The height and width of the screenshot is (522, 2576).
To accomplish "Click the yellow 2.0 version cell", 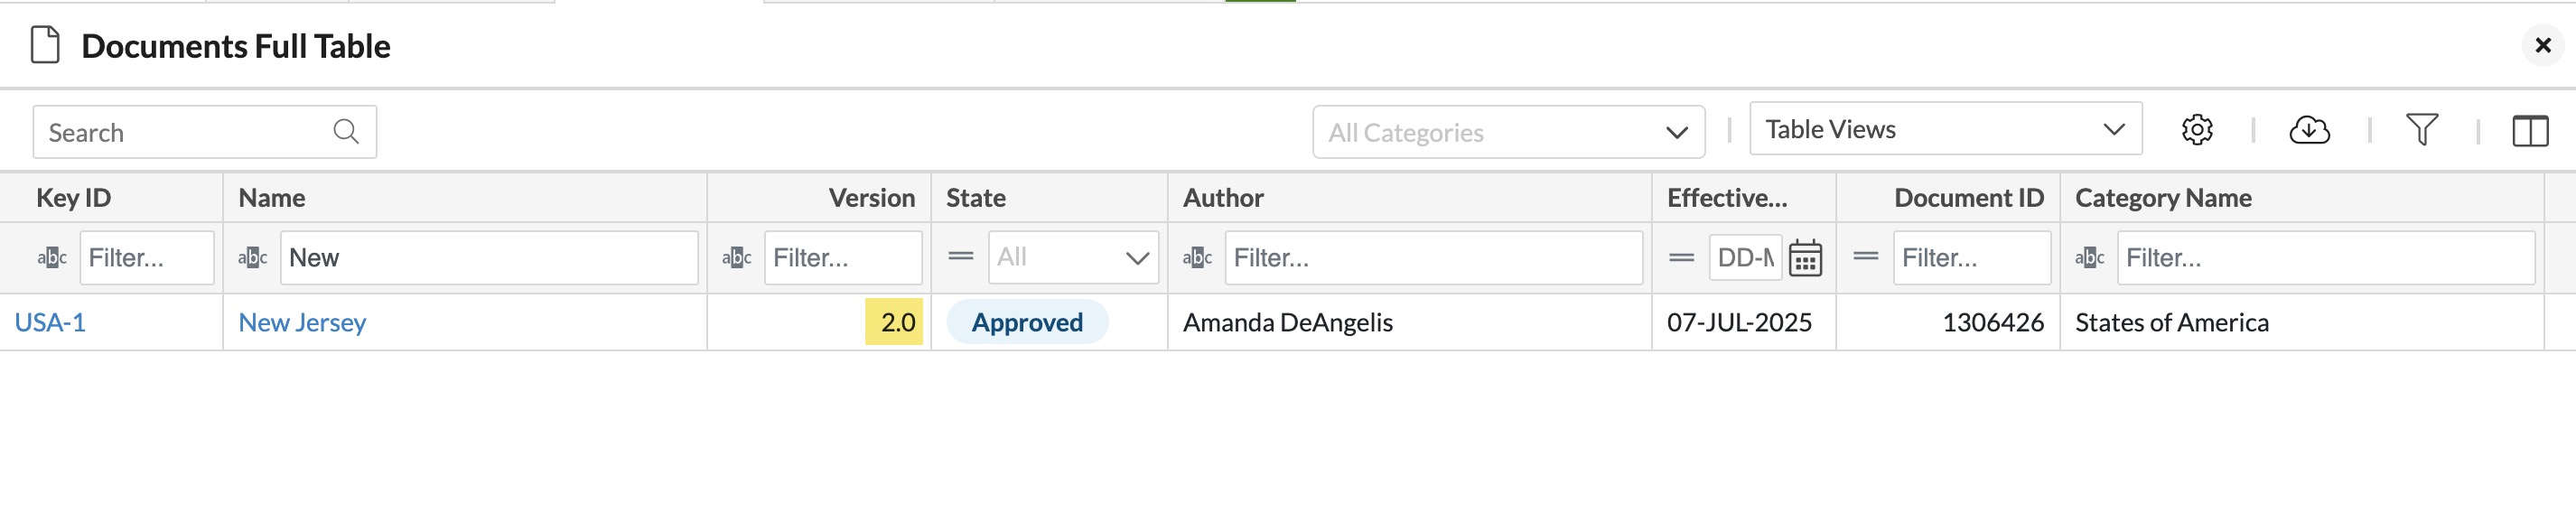I will pyautogui.click(x=894, y=322).
